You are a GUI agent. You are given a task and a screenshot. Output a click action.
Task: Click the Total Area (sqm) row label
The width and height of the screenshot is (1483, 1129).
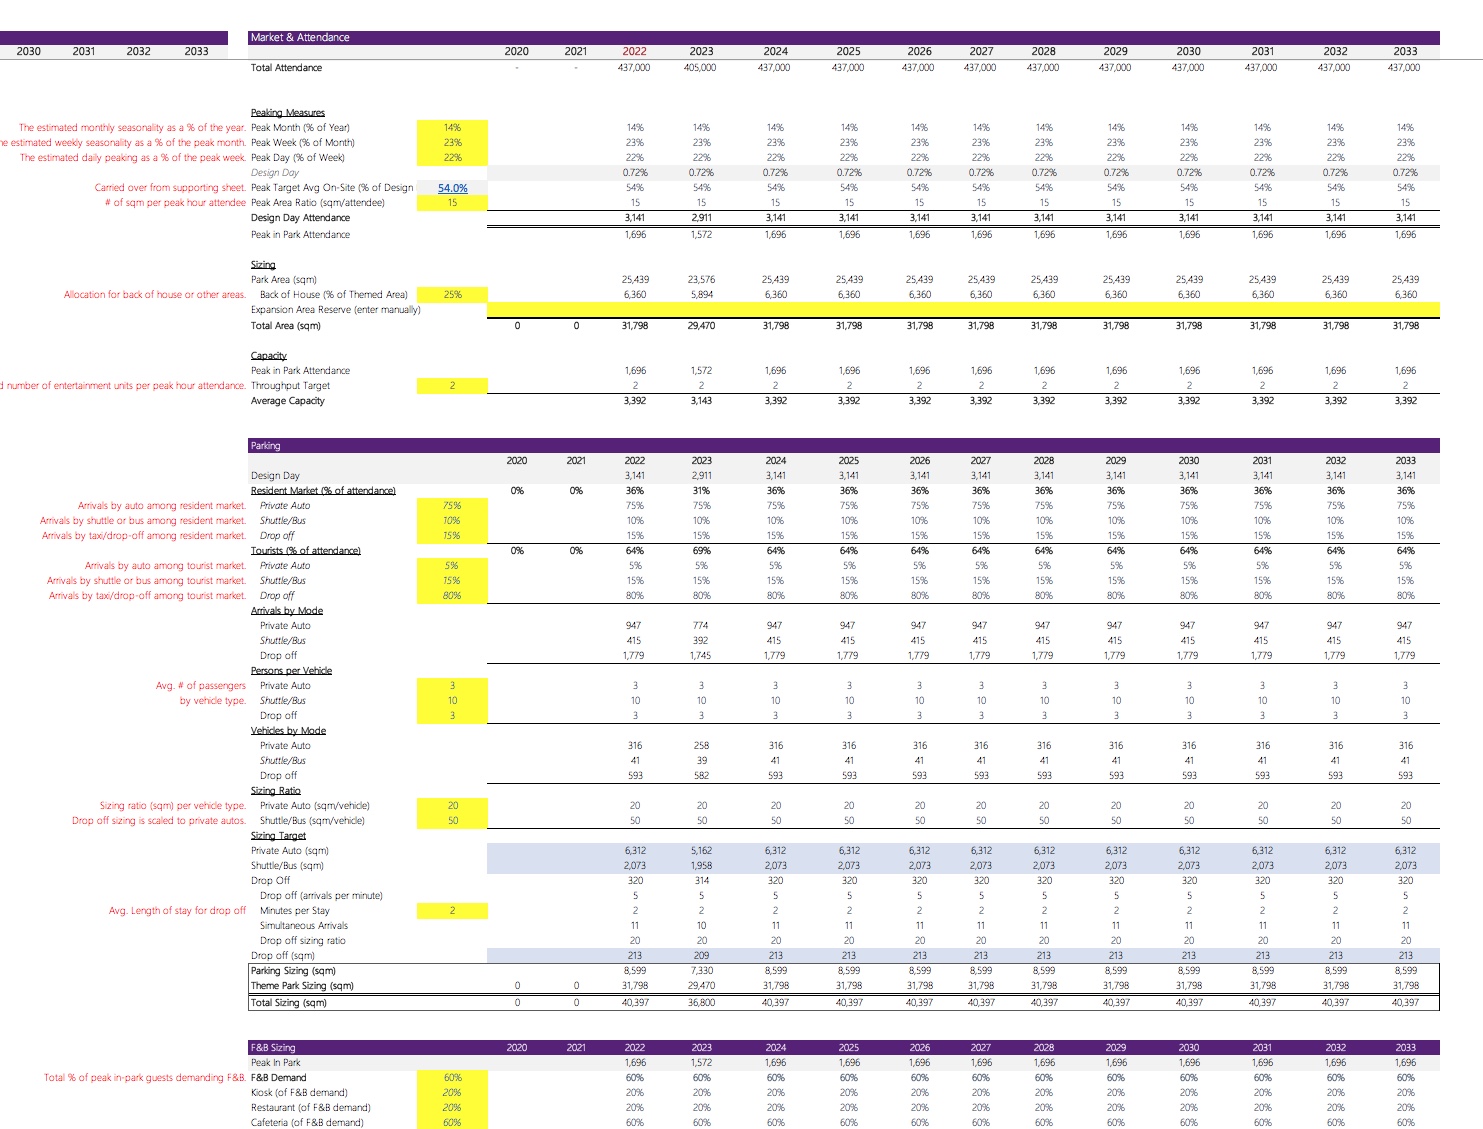[286, 326]
